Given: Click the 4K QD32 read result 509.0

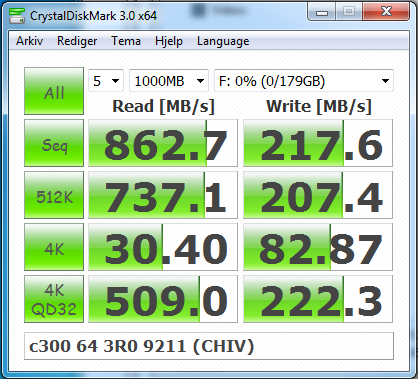Looking at the screenshot, I should point(163,299).
